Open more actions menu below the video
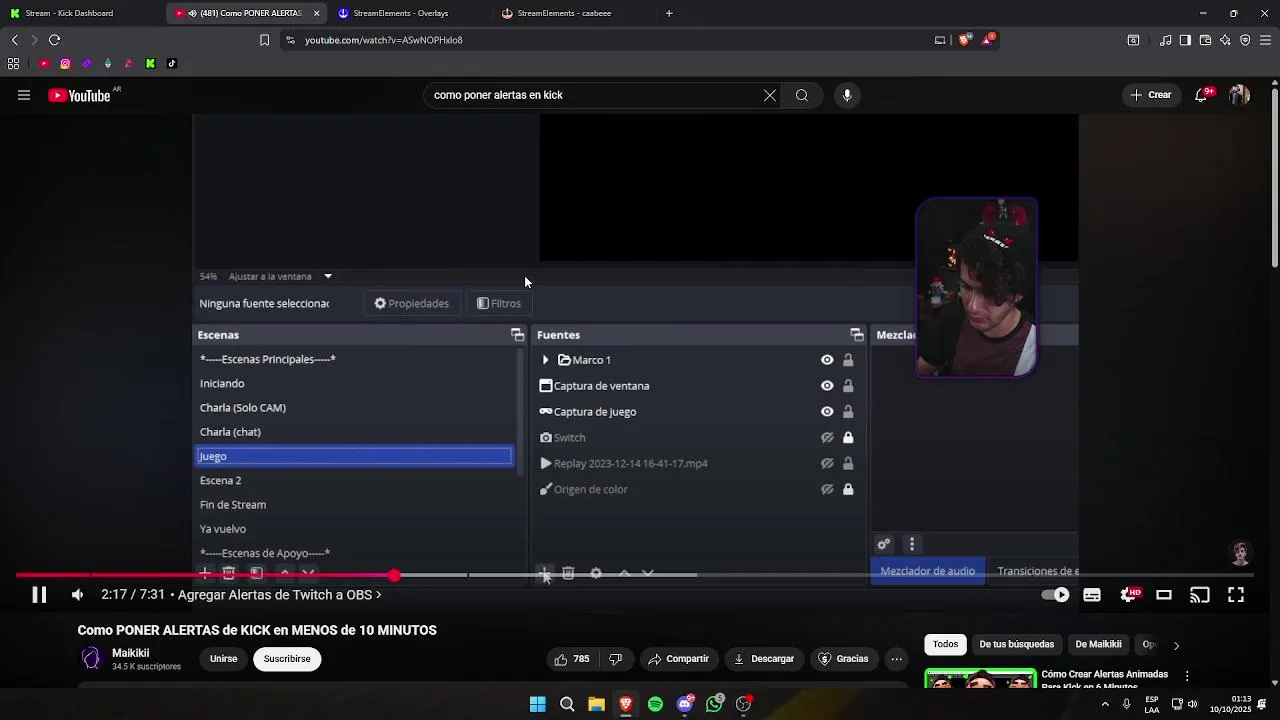Screen dimensions: 1280x720 pyautogui.click(x=897, y=659)
